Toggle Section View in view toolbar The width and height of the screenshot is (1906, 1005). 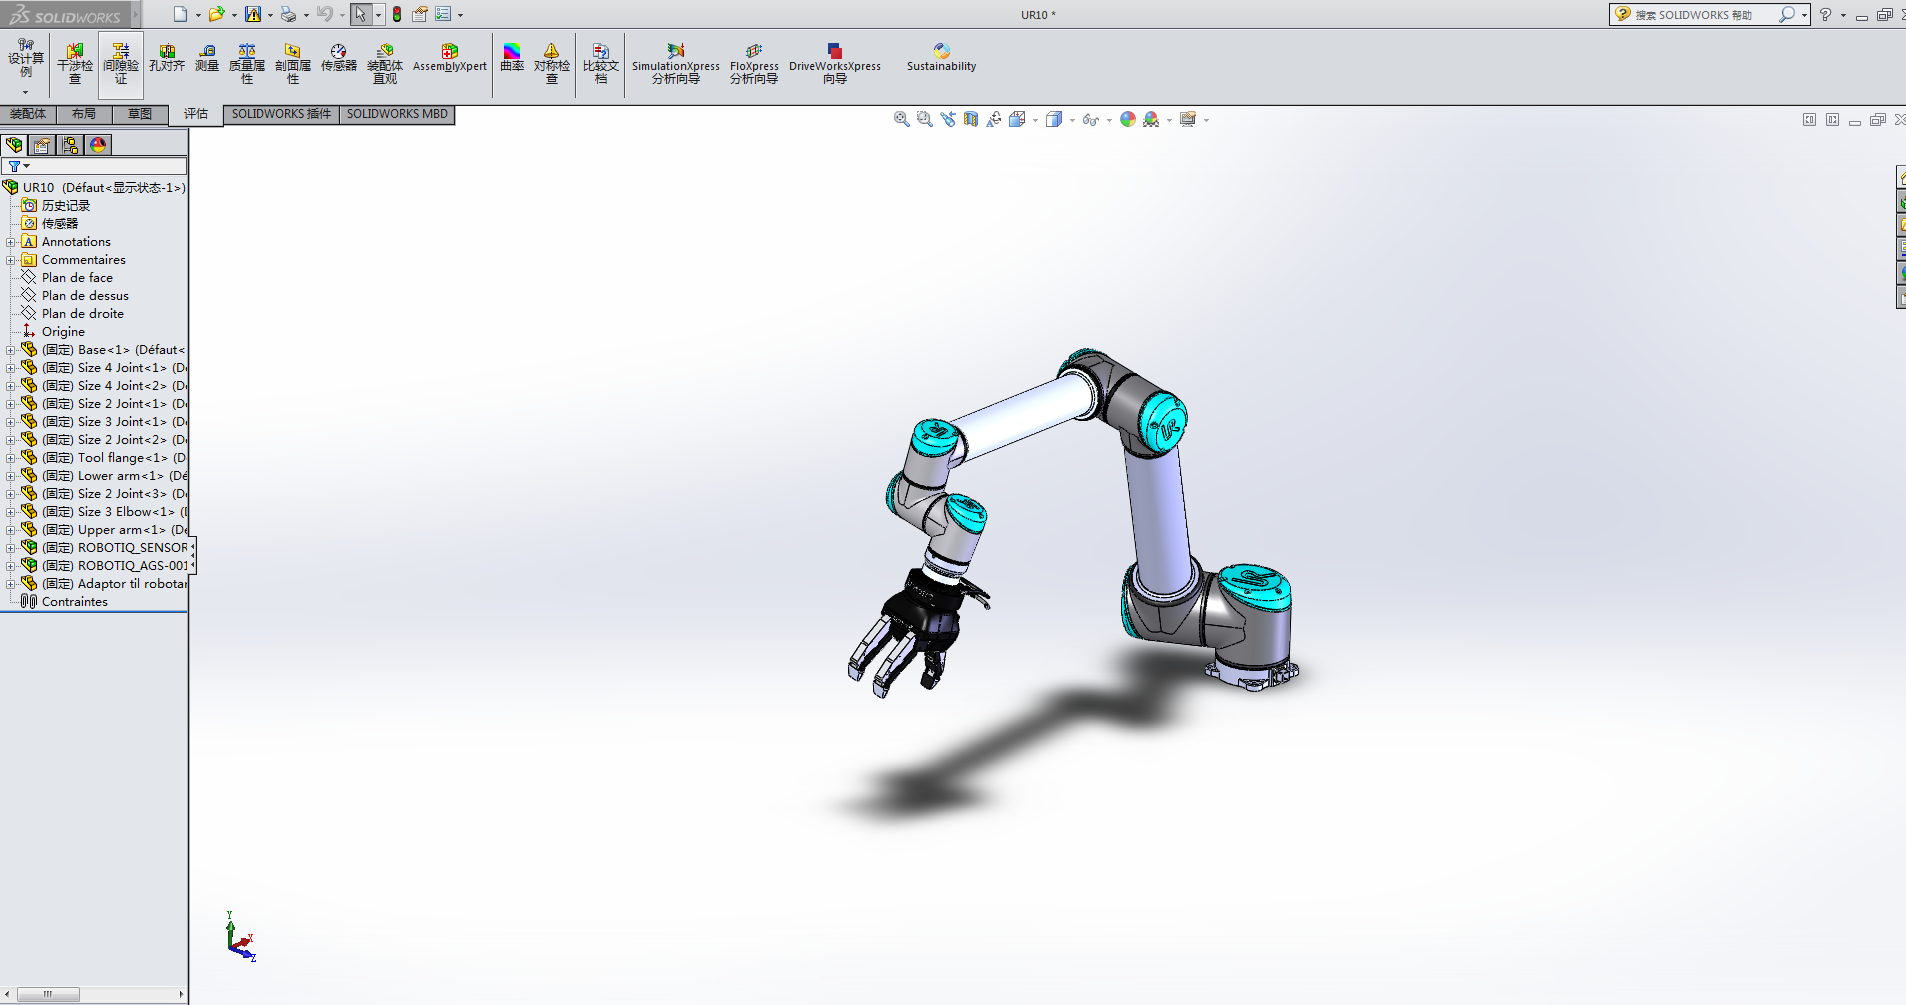tap(971, 119)
